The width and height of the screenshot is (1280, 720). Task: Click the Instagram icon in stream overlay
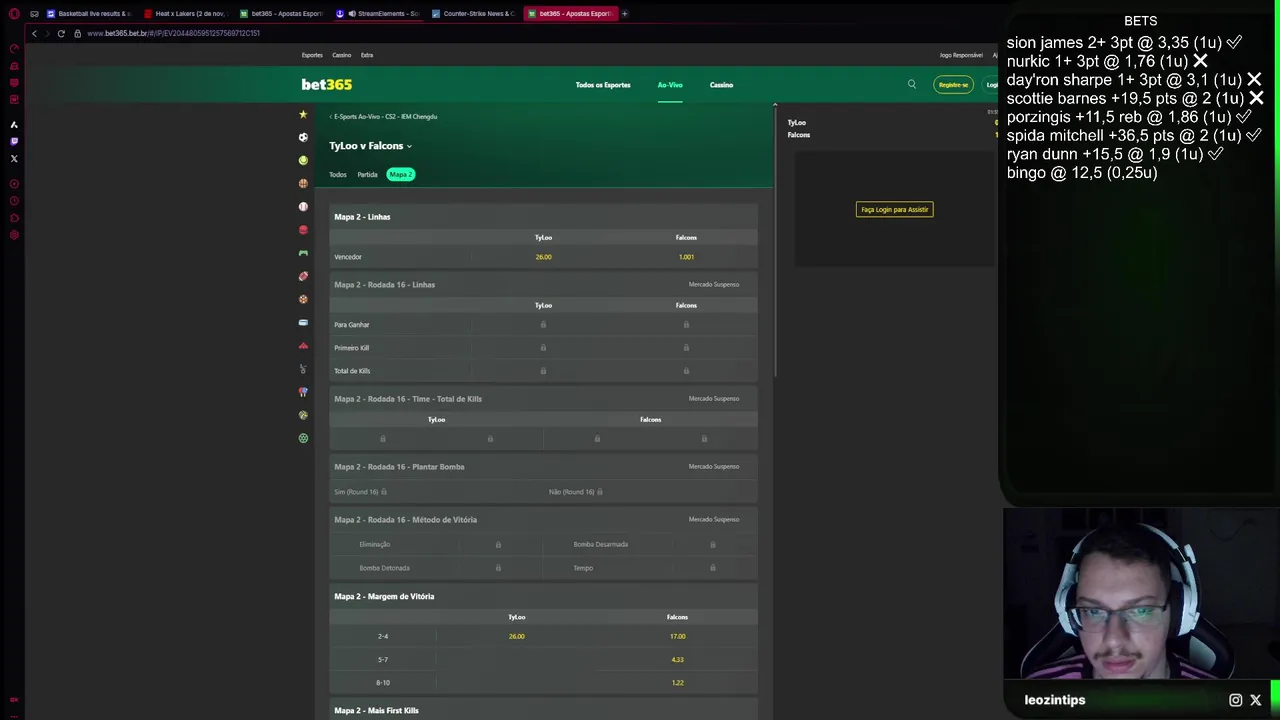pos(1235,700)
